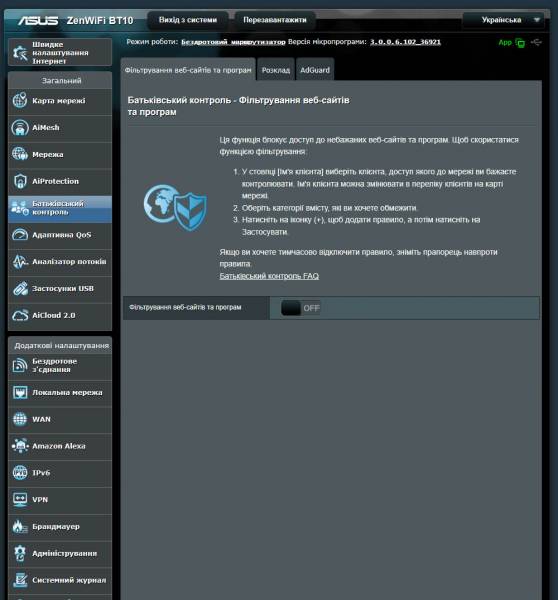Click the Додаткові налаштування section header
Viewport: 558px width, 600px height.
[x=61, y=346]
